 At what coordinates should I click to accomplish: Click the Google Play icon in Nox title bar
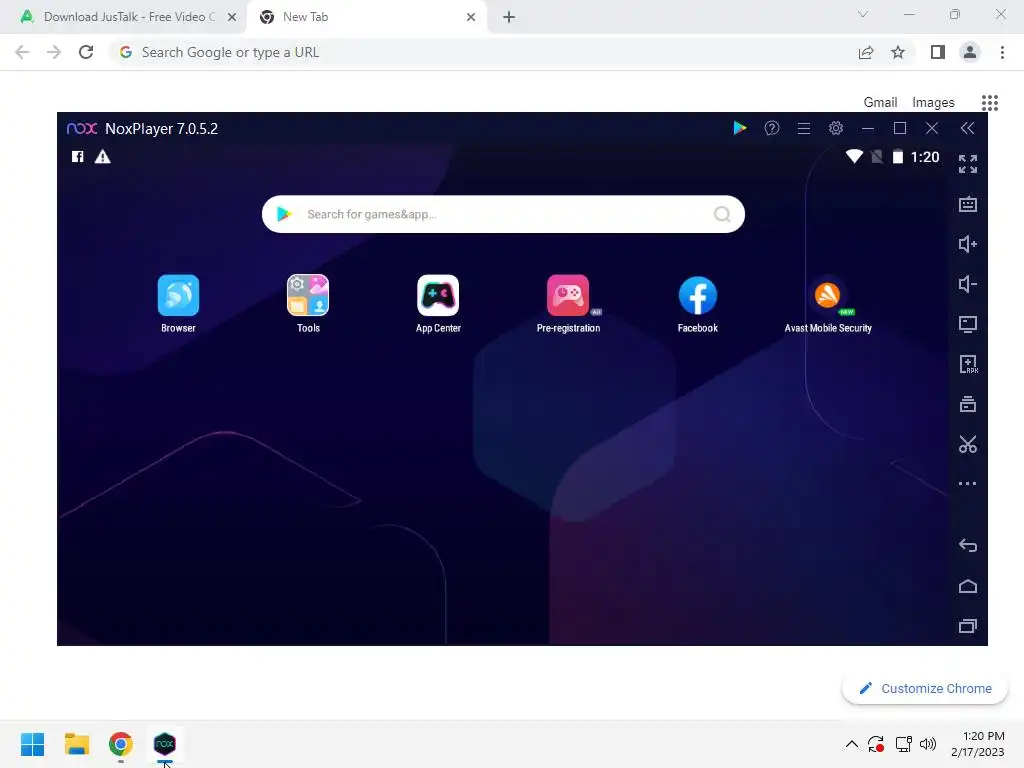click(x=740, y=128)
